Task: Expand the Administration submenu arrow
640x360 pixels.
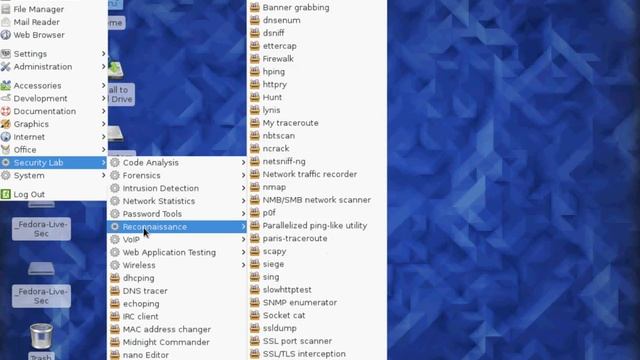Action: point(103,67)
